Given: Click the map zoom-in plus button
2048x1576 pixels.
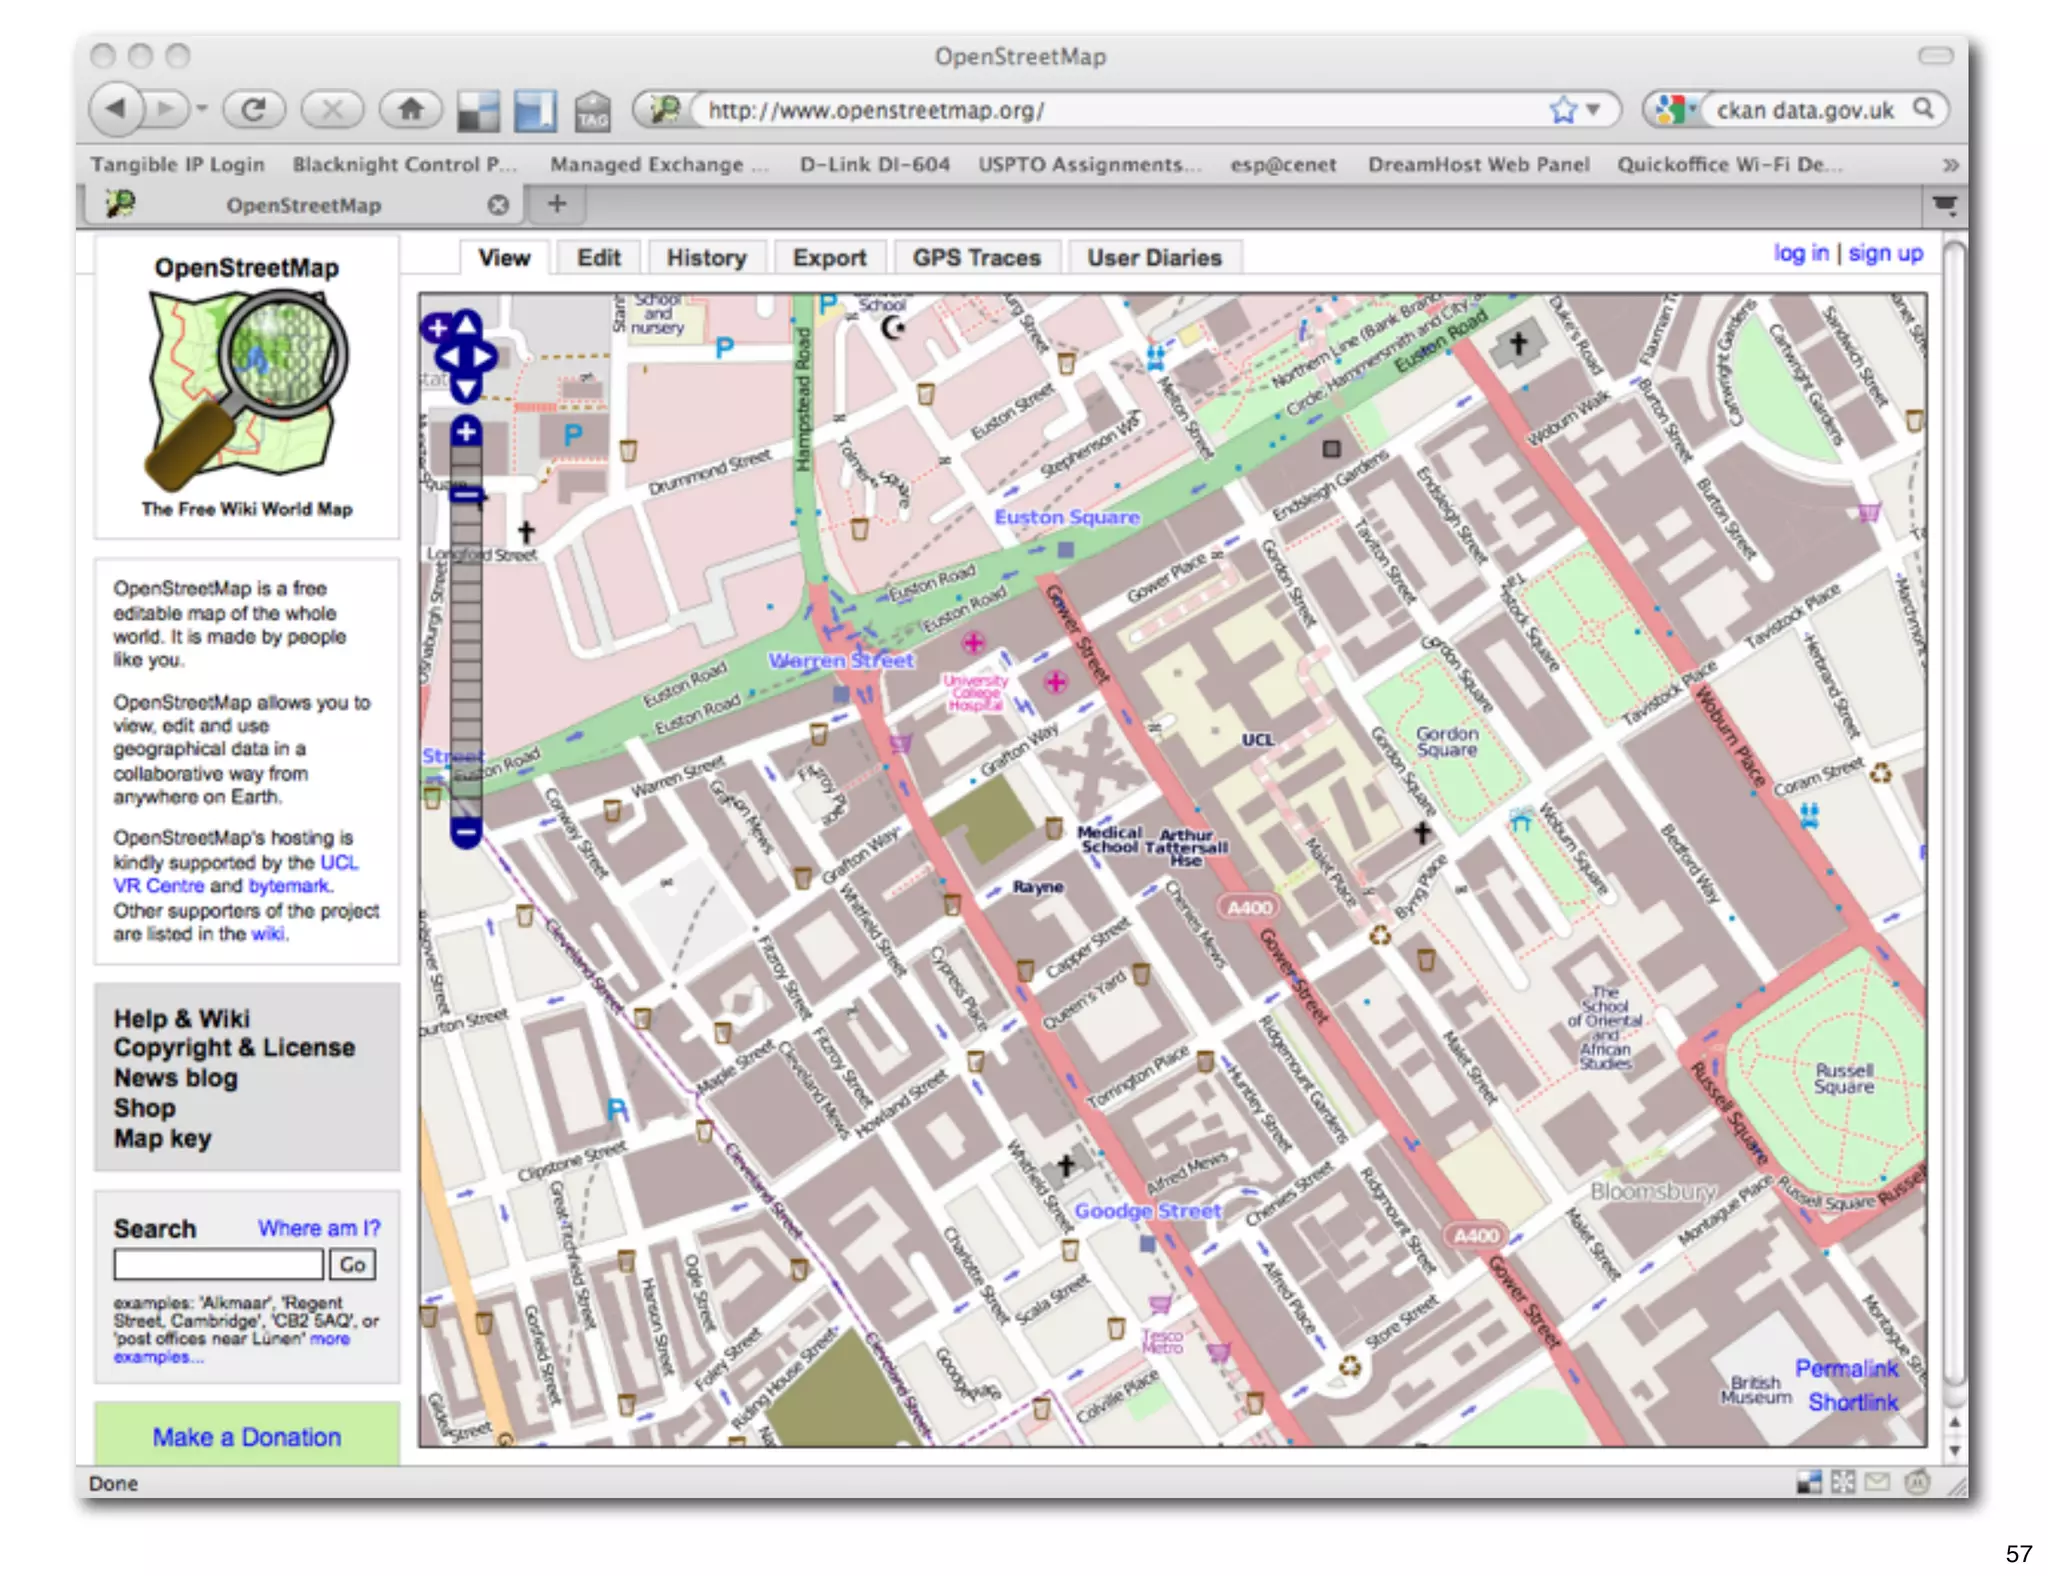Looking at the screenshot, I should [466, 432].
